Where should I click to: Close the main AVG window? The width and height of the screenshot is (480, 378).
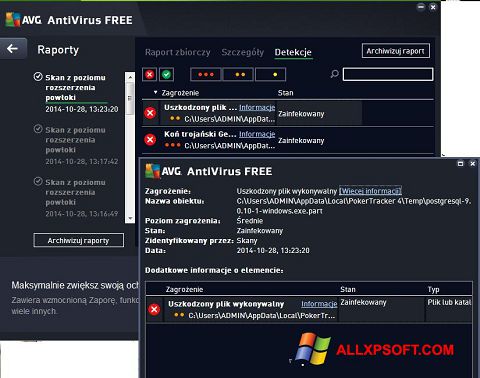(433, 7)
